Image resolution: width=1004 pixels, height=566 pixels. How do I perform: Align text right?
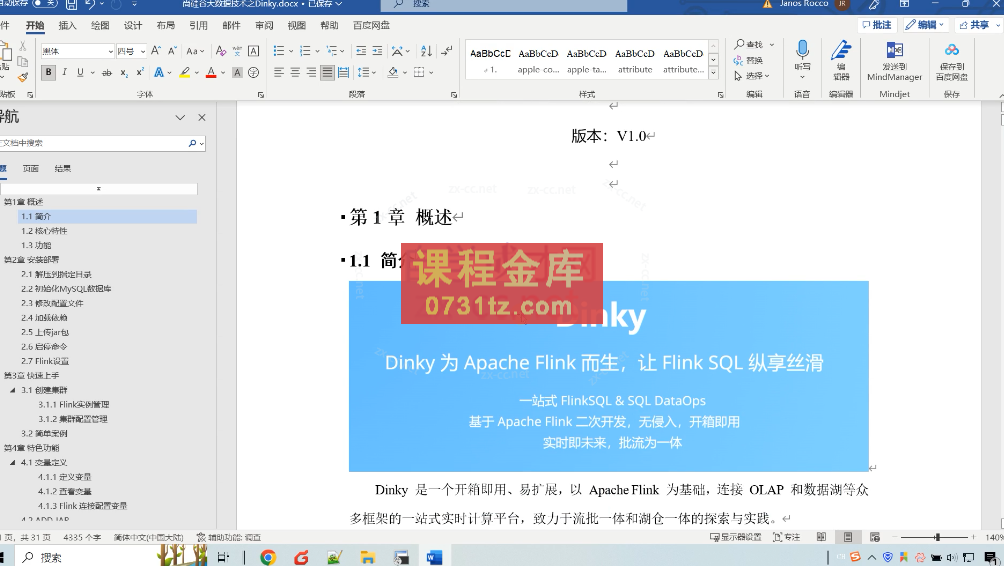(311, 72)
